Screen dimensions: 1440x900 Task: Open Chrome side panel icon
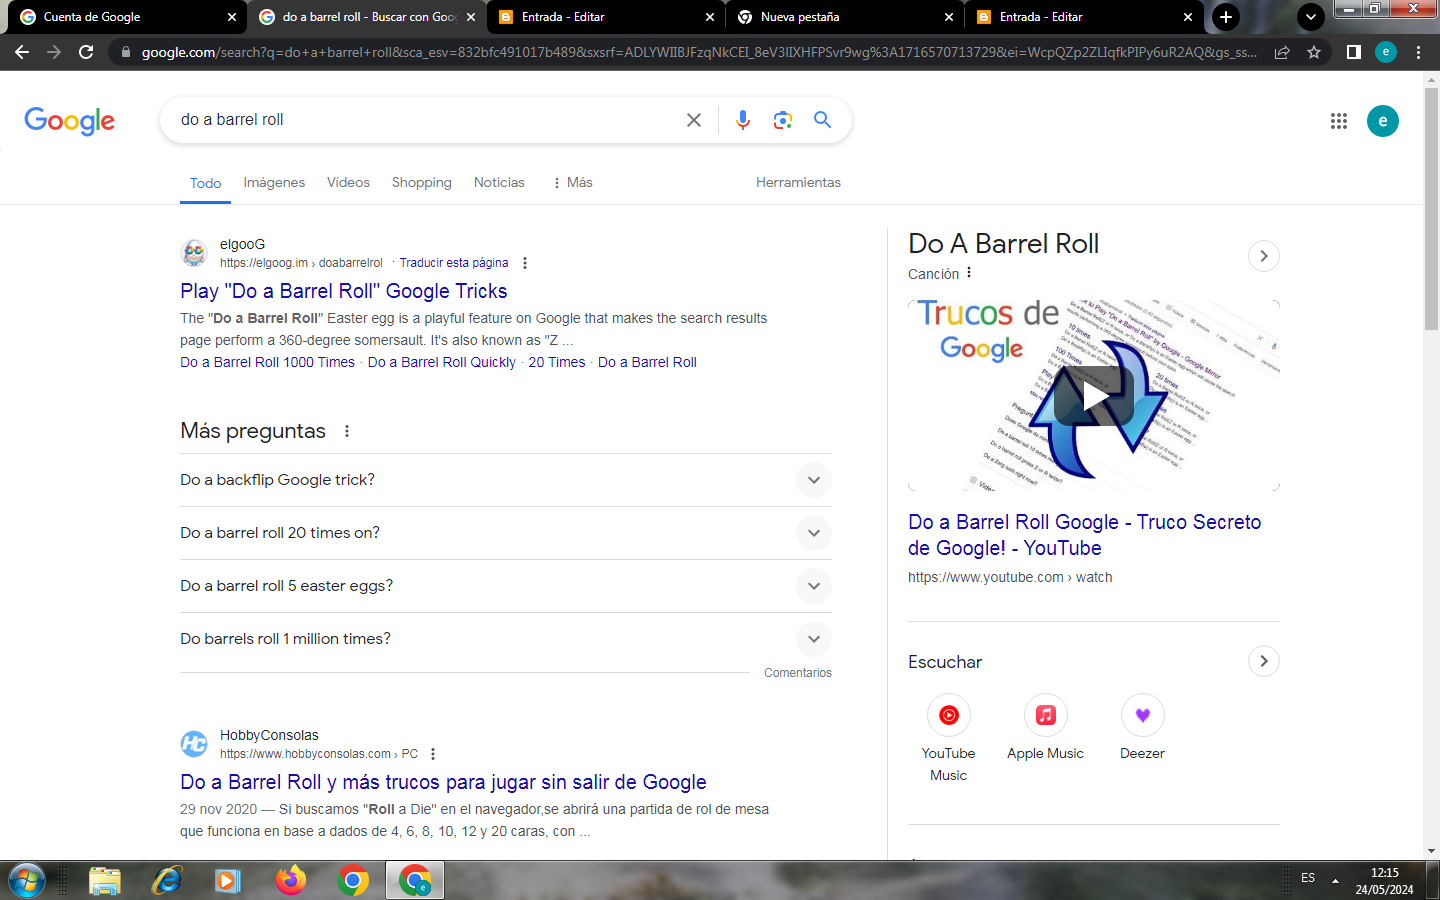point(1354,52)
